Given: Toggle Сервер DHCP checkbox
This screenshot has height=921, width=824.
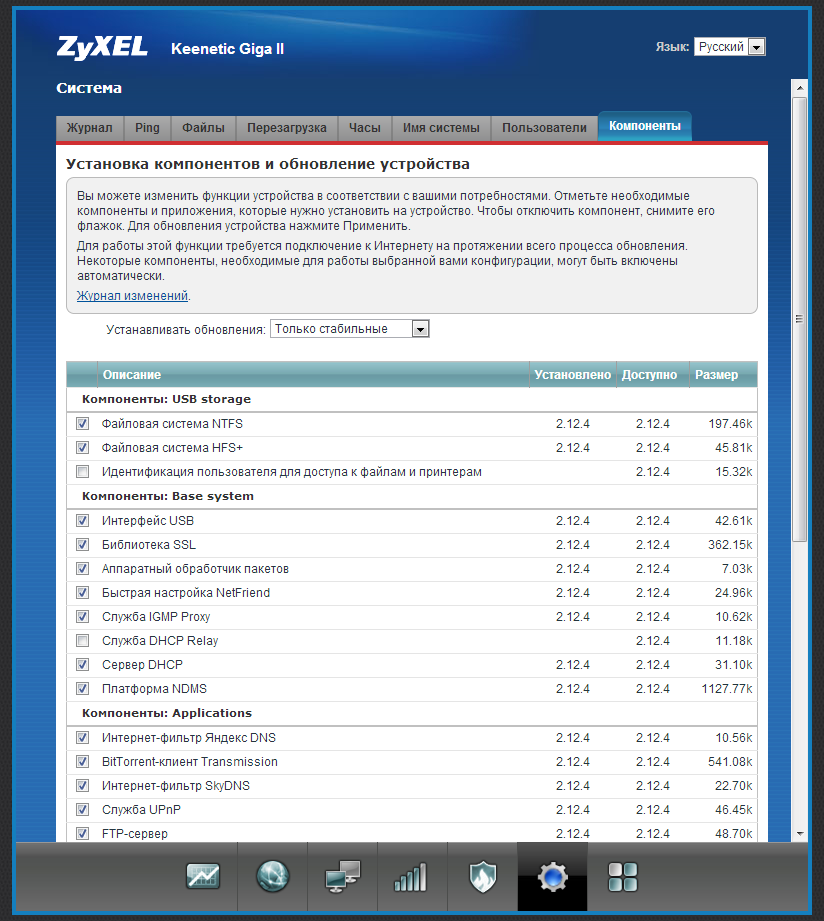Looking at the screenshot, I should [82, 664].
